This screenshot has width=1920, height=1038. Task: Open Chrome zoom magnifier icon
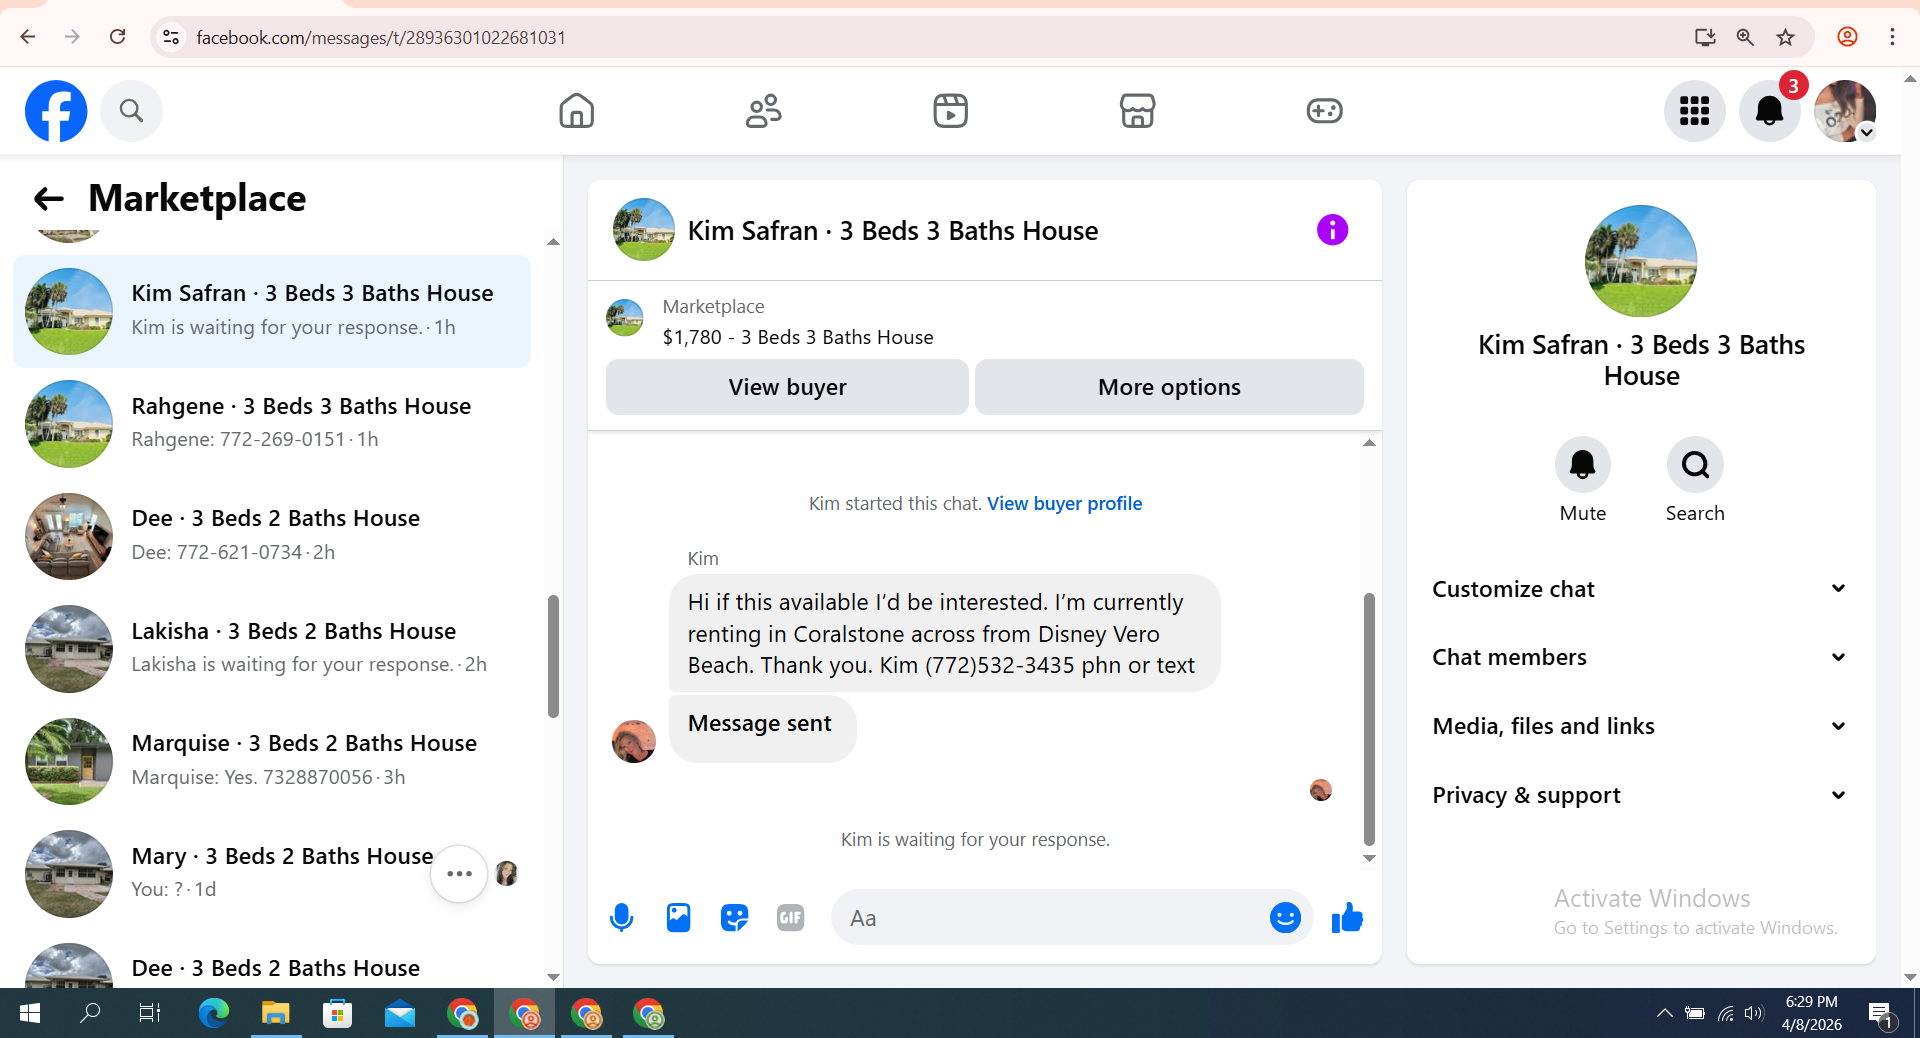(1745, 37)
